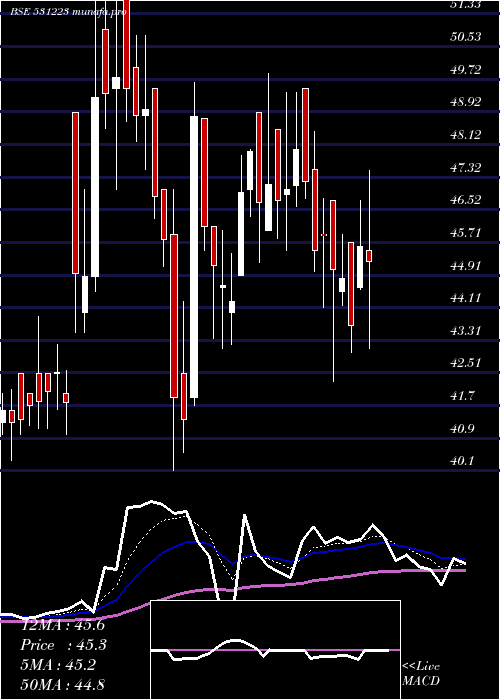Click the <<Live MACD label
This screenshot has height=700, width=500.
[421, 674]
